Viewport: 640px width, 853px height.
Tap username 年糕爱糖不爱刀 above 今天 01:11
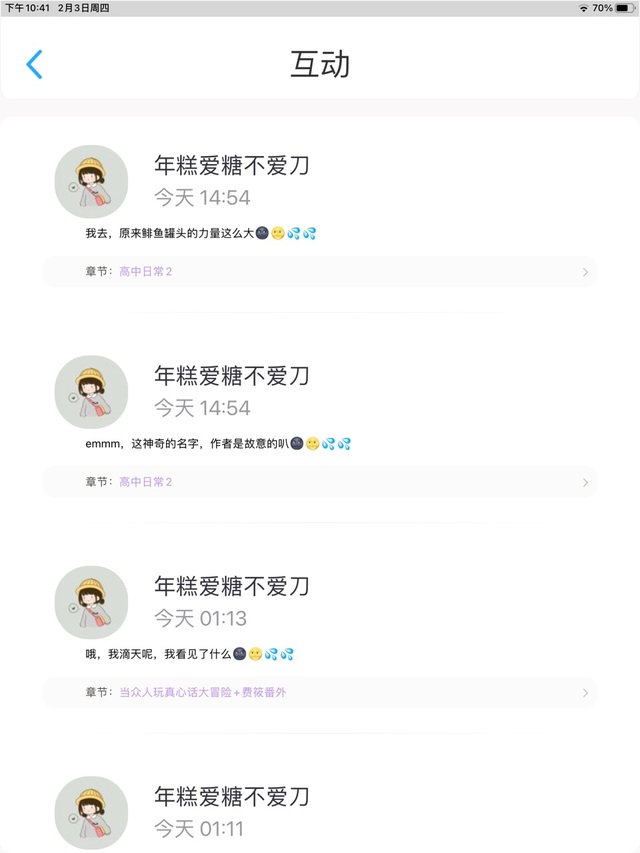click(231, 796)
